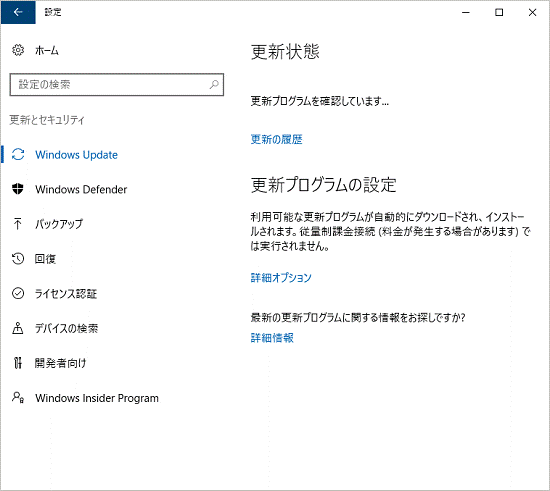550x491 pixels.
Task: Minimize the settings window
Action: coord(466,12)
